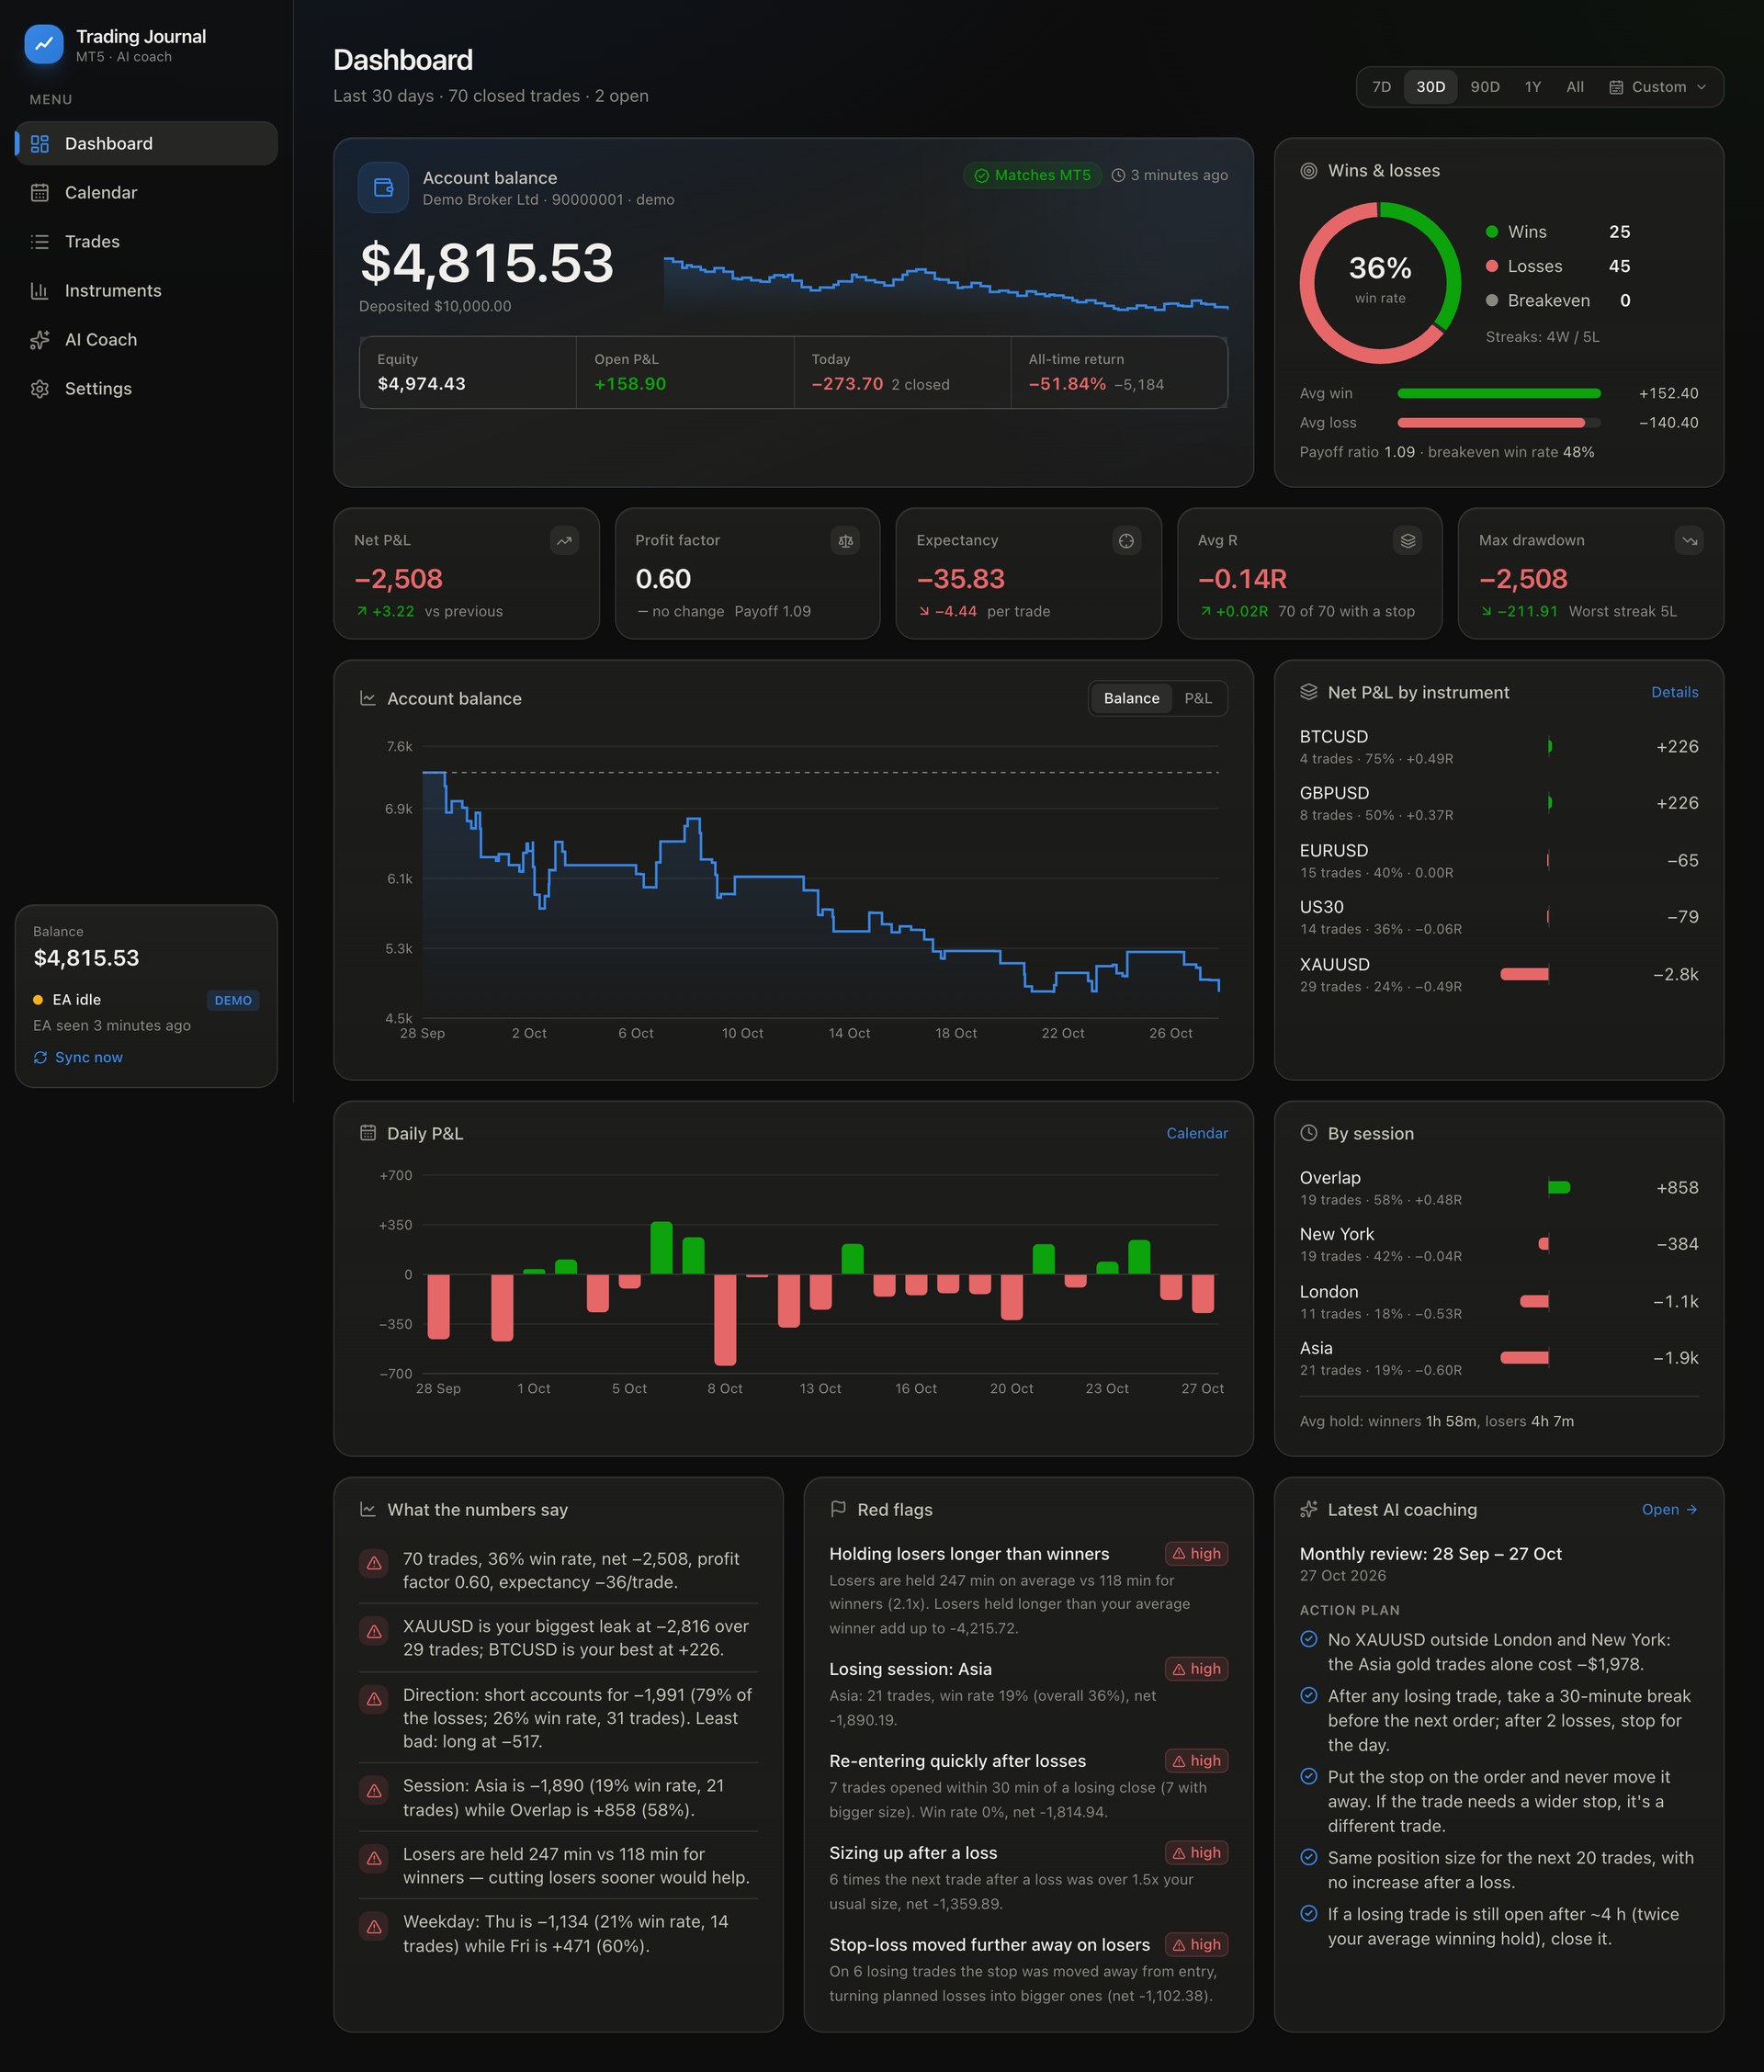Open AI Coach from the sidebar menu

point(146,339)
